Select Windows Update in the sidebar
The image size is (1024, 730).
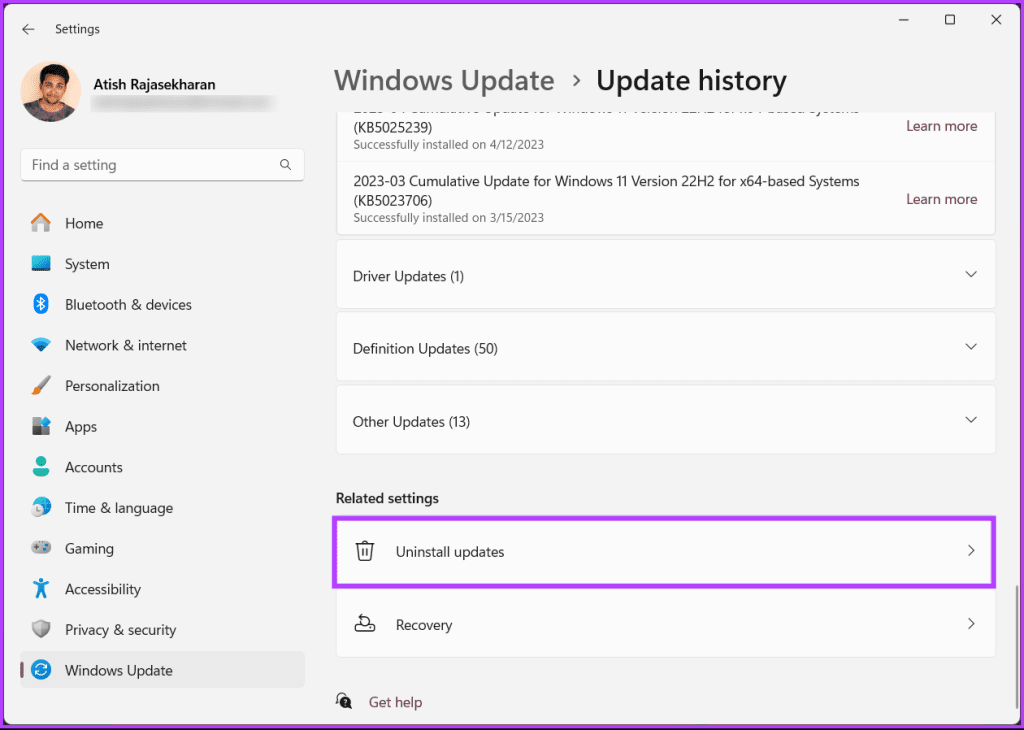click(119, 670)
